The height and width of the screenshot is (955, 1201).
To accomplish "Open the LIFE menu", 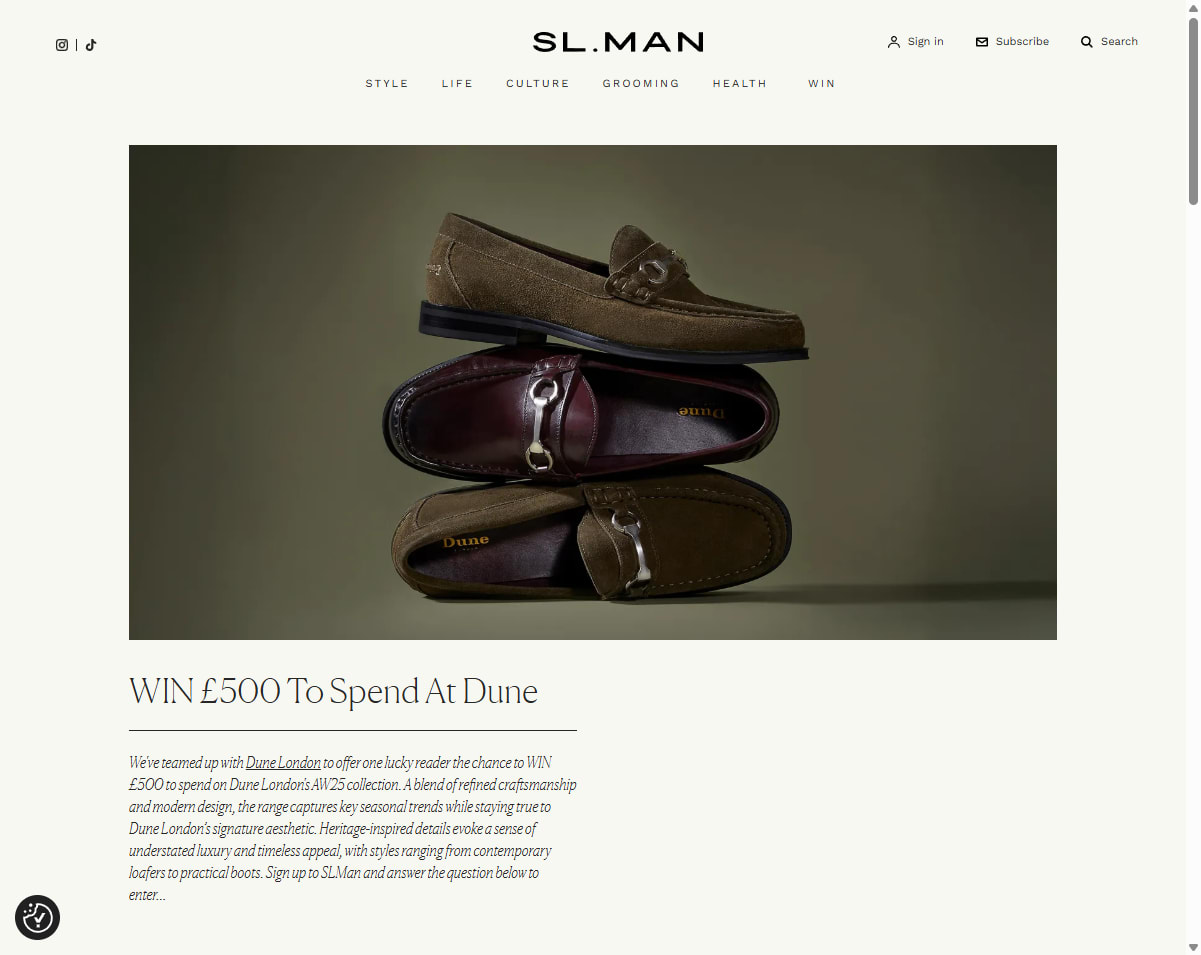I will [457, 84].
